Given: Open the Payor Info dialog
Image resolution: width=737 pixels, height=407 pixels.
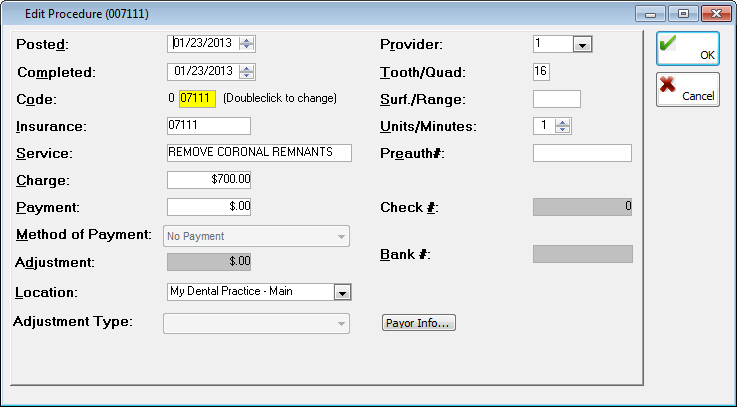Looking at the screenshot, I should pos(419,323).
